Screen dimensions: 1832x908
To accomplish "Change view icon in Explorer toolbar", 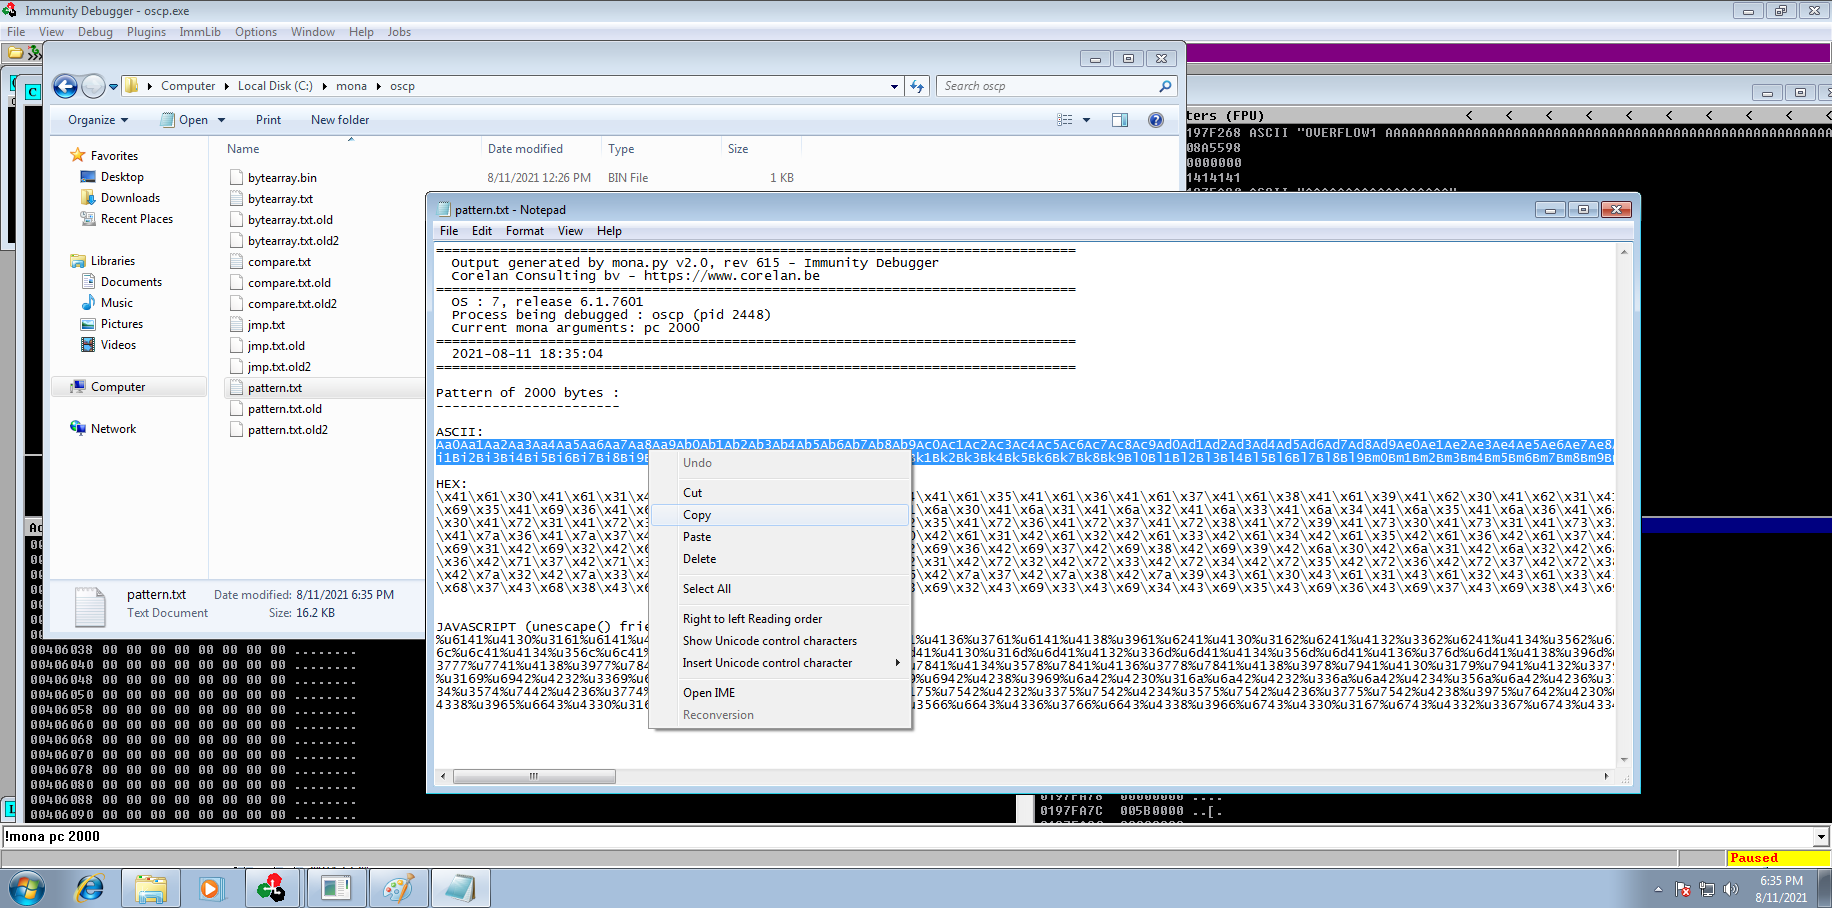I will click(1065, 120).
